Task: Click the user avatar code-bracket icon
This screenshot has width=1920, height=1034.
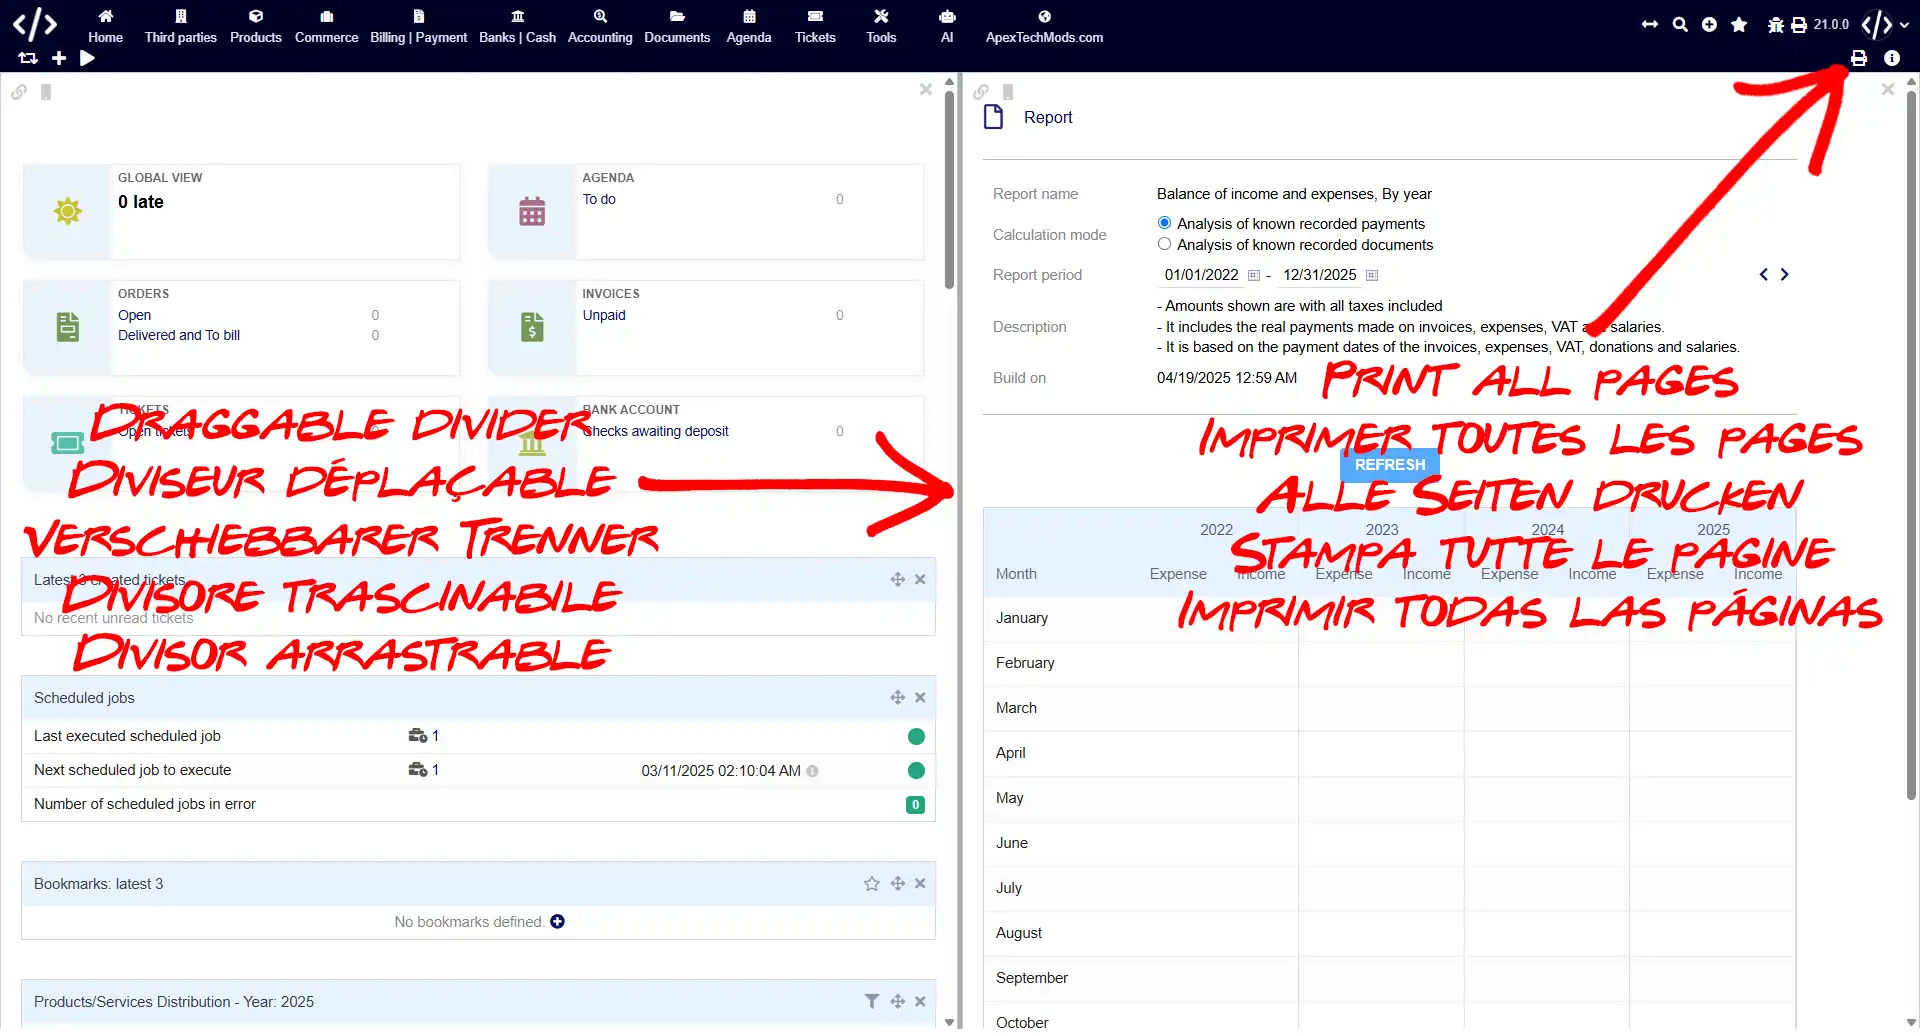Action: 1877,24
